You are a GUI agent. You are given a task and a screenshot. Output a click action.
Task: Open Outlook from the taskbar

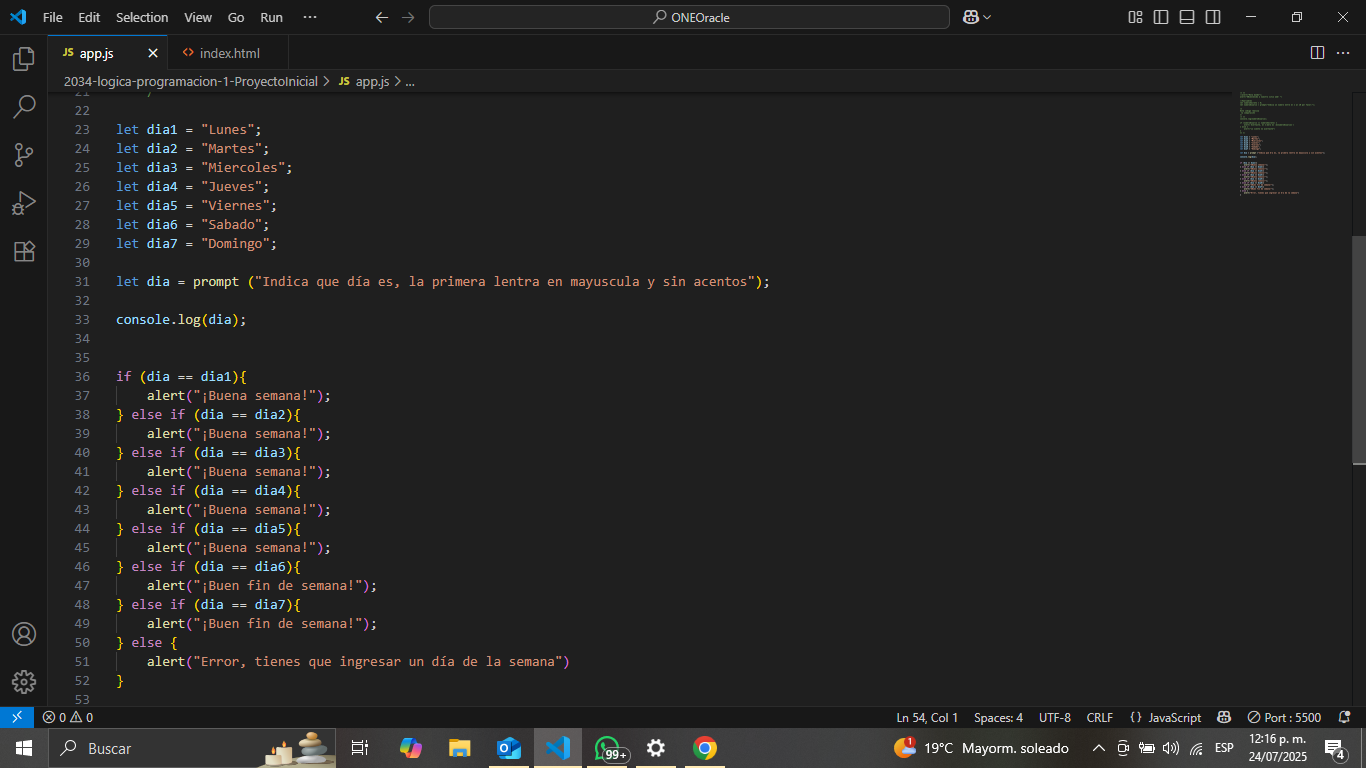(509, 748)
